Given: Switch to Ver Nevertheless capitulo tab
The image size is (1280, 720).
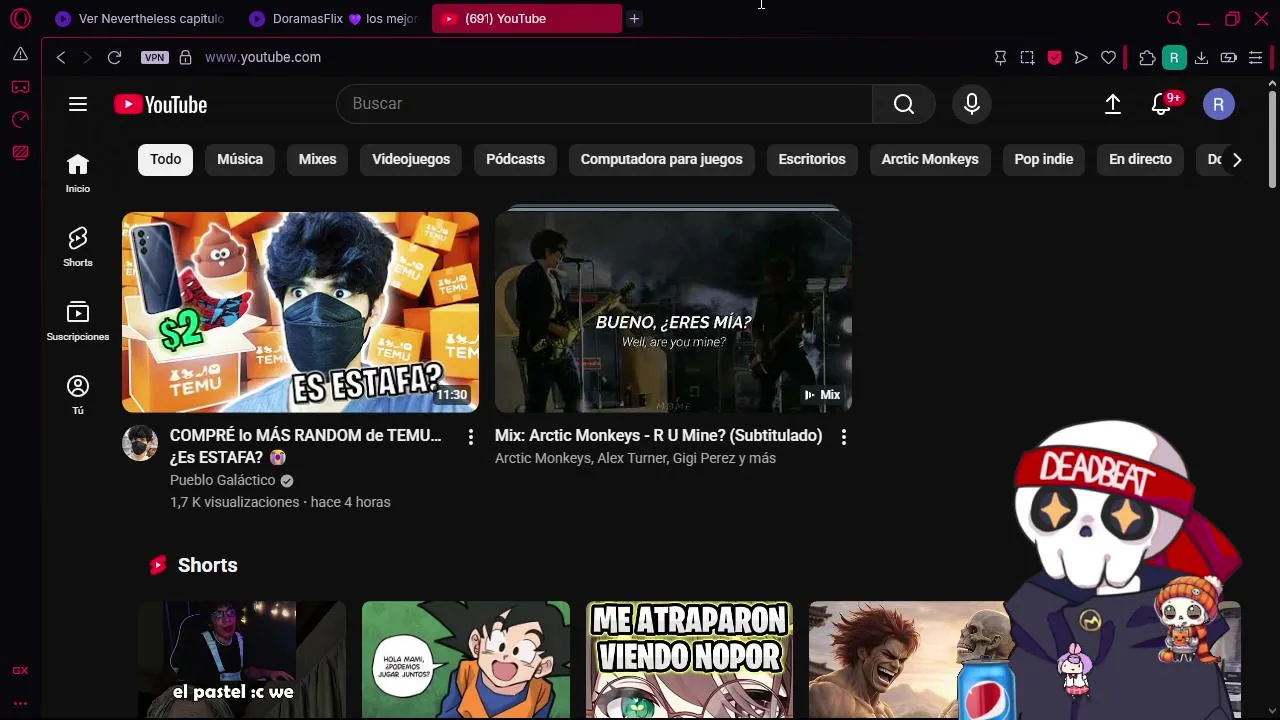Looking at the screenshot, I should coord(139,18).
